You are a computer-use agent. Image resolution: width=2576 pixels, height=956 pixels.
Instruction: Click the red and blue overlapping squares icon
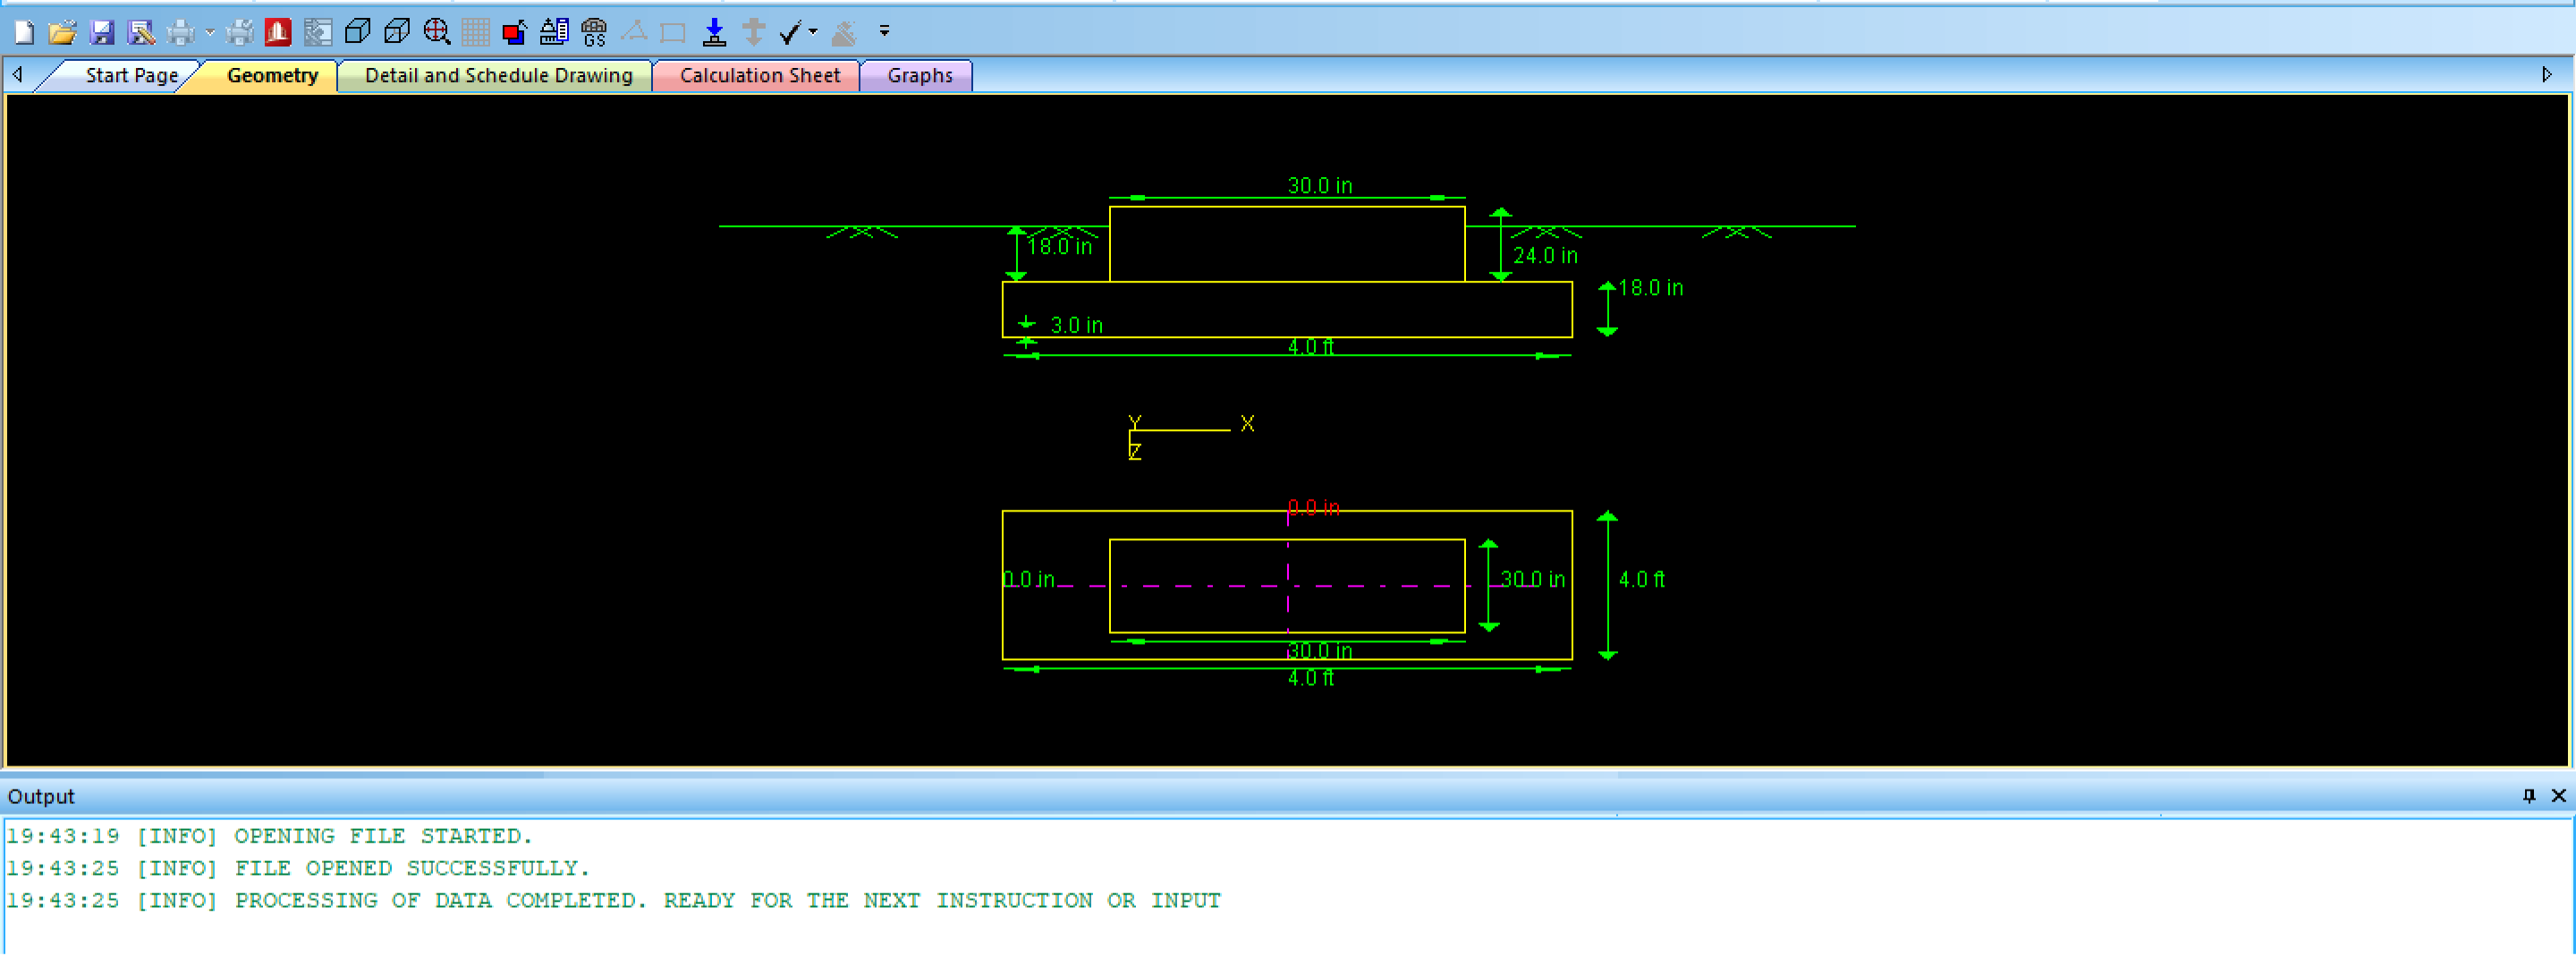click(515, 33)
